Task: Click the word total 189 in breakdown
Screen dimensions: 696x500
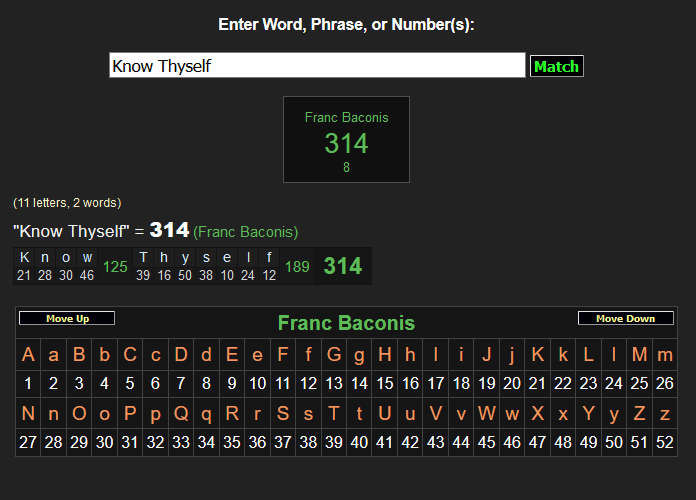Action: [x=297, y=267]
